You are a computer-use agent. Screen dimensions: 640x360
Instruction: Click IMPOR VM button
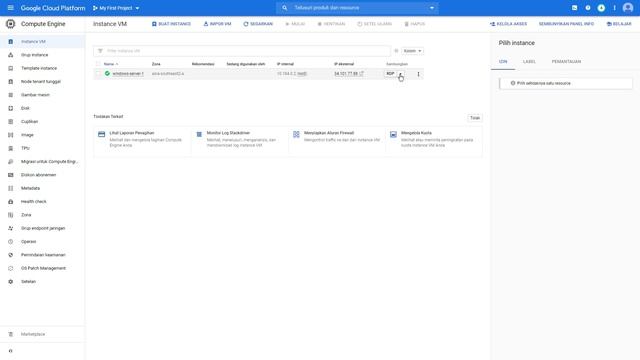[x=217, y=24]
